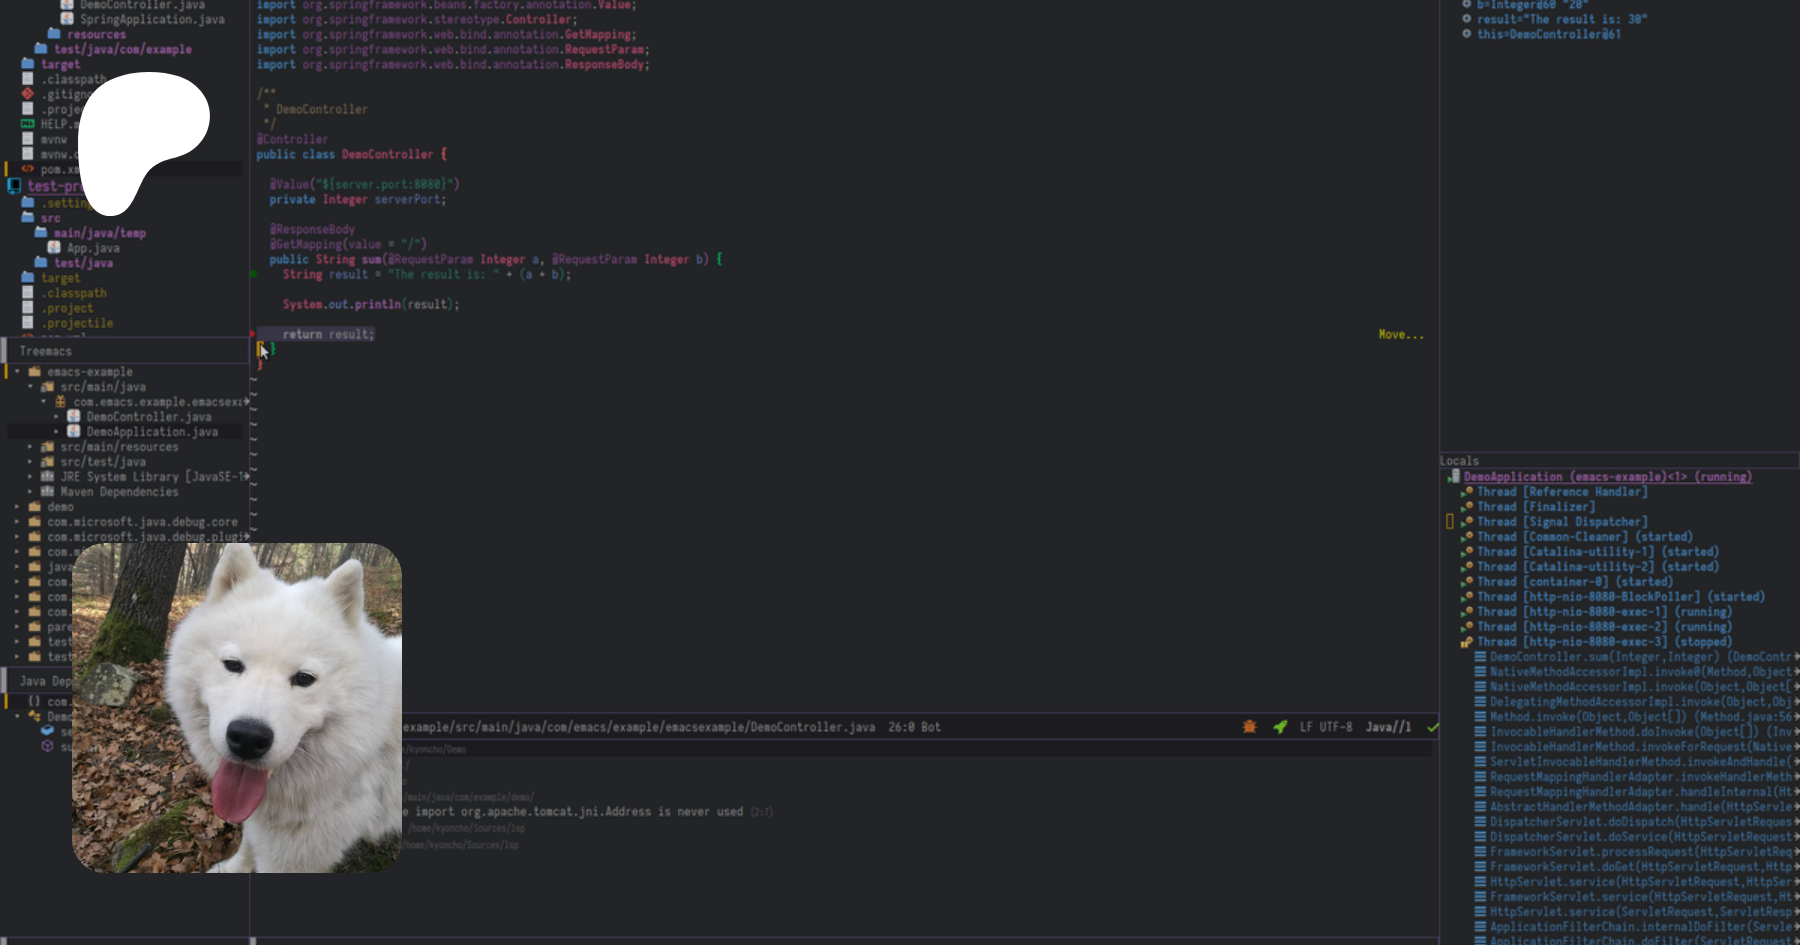Click the DemoApplication session server icon
Viewport: 1800px width, 945px height.
click(x=1454, y=477)
